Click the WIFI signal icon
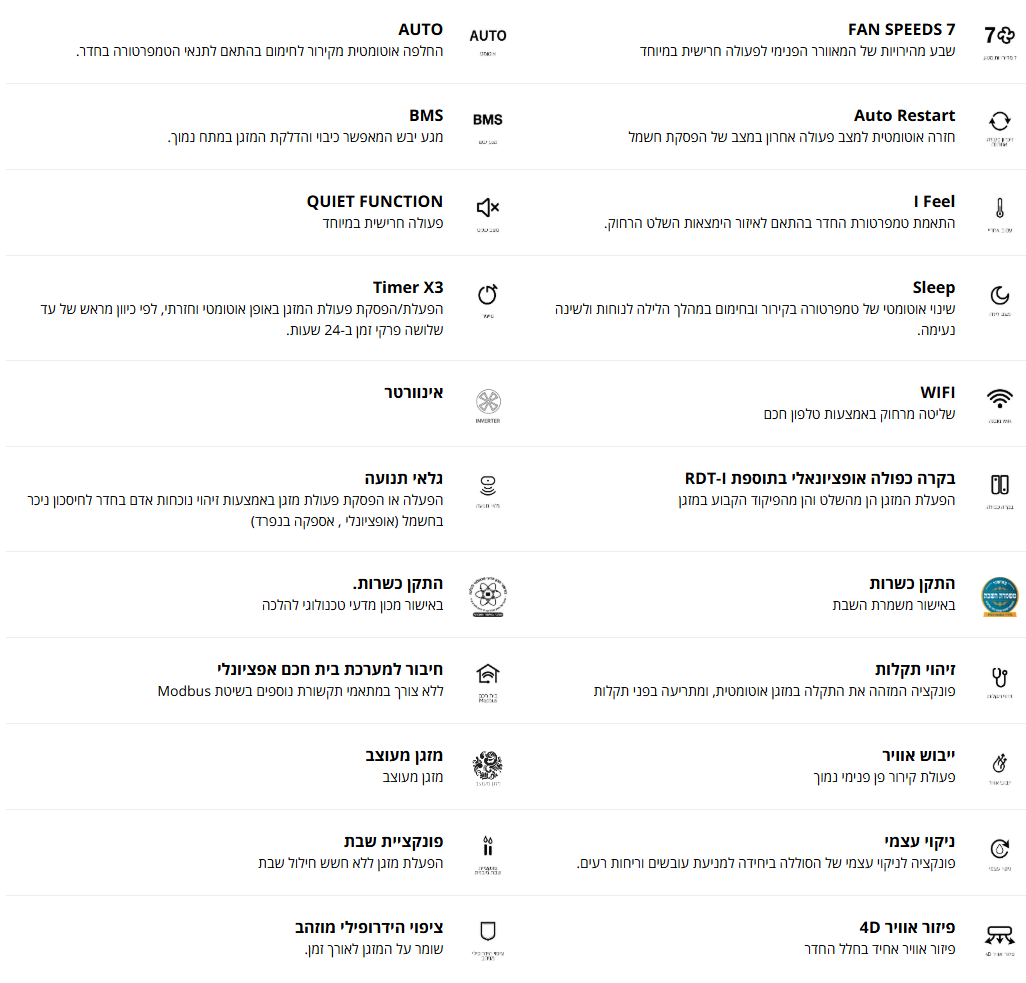This screenshot has height=983, width=1026. coord(999,399)
